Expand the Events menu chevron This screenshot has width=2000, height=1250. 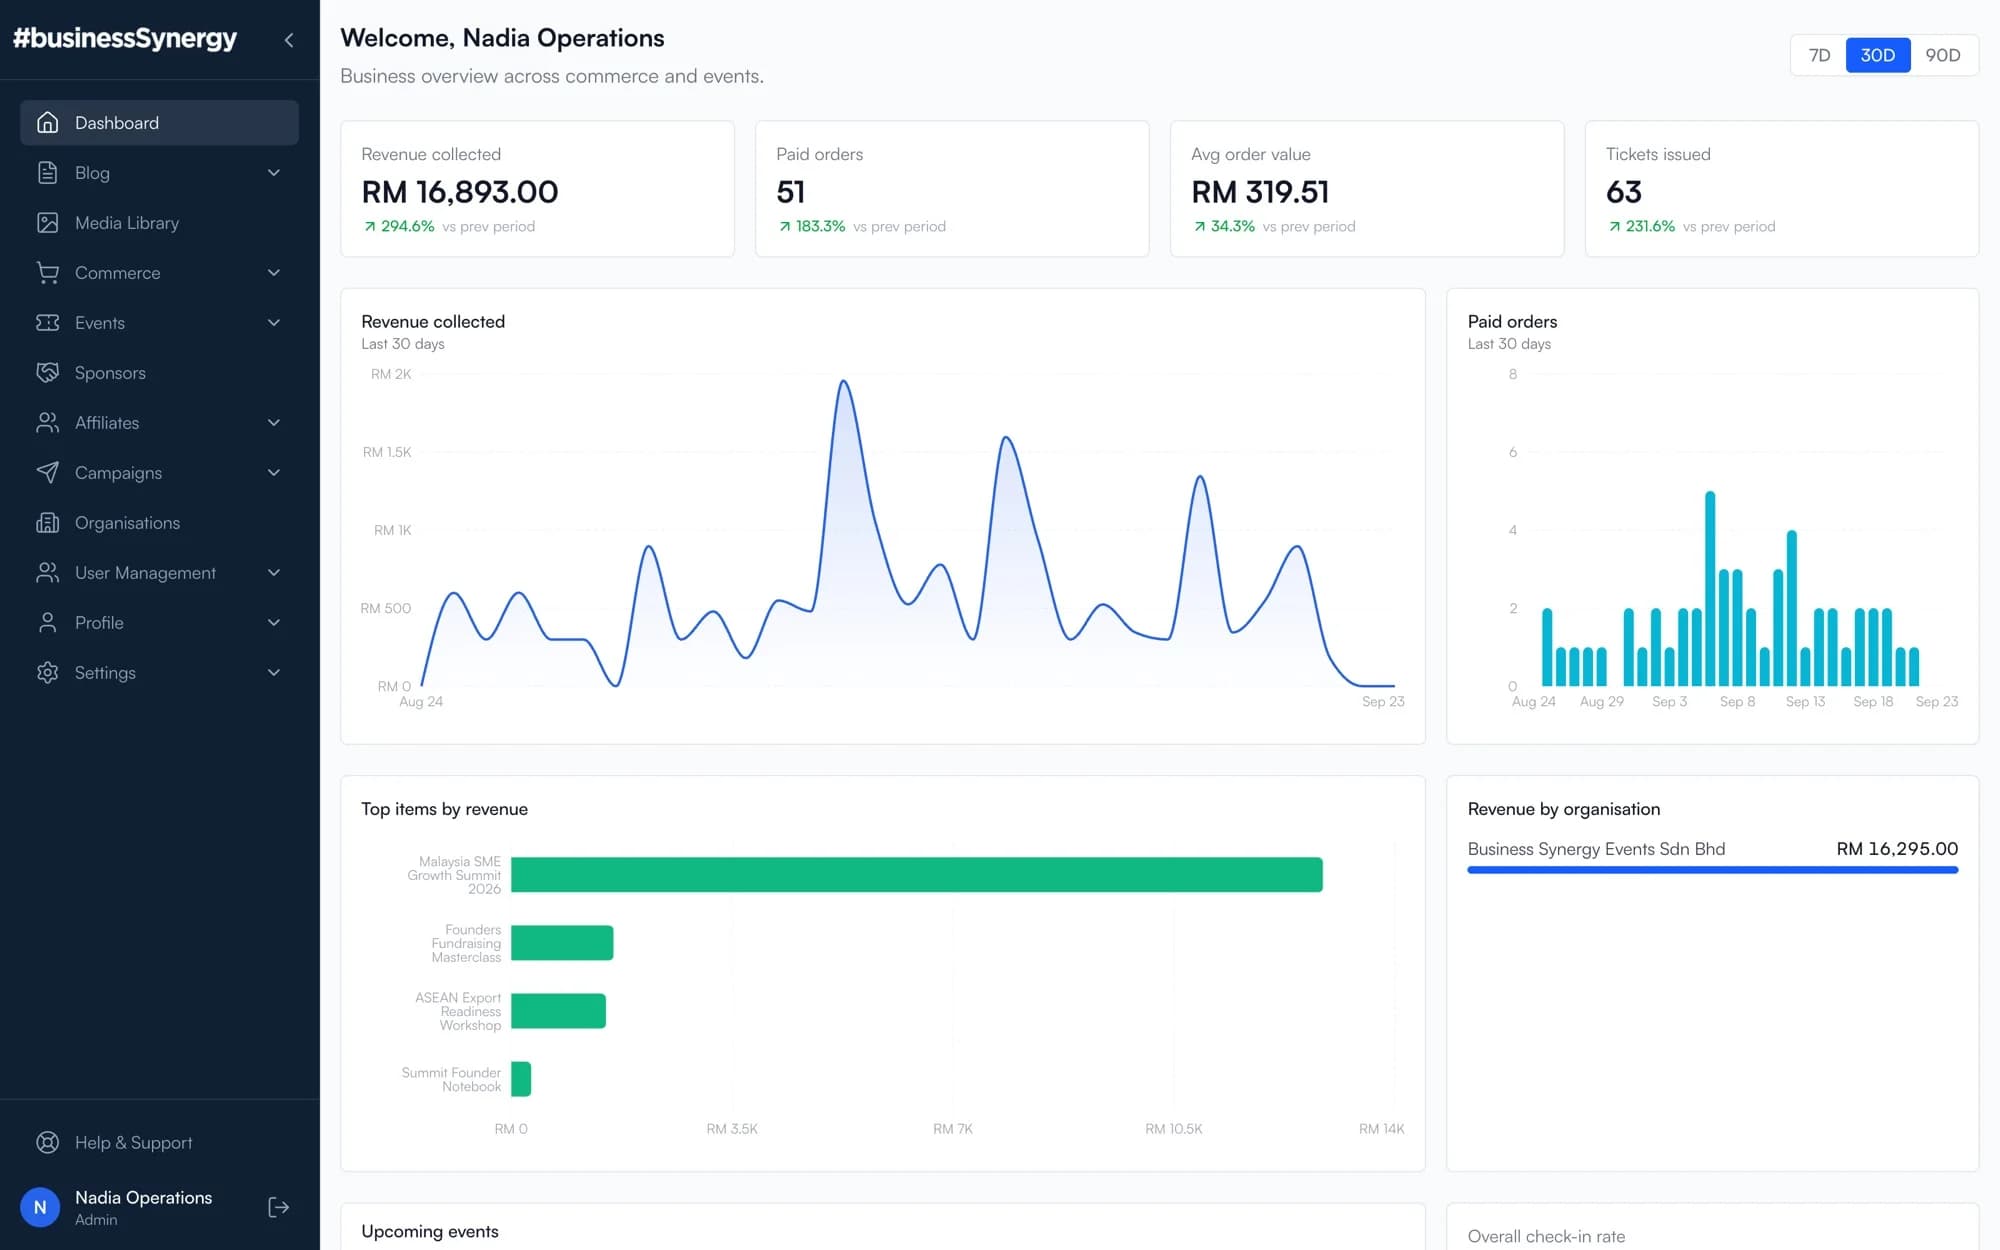click(274, 322)
